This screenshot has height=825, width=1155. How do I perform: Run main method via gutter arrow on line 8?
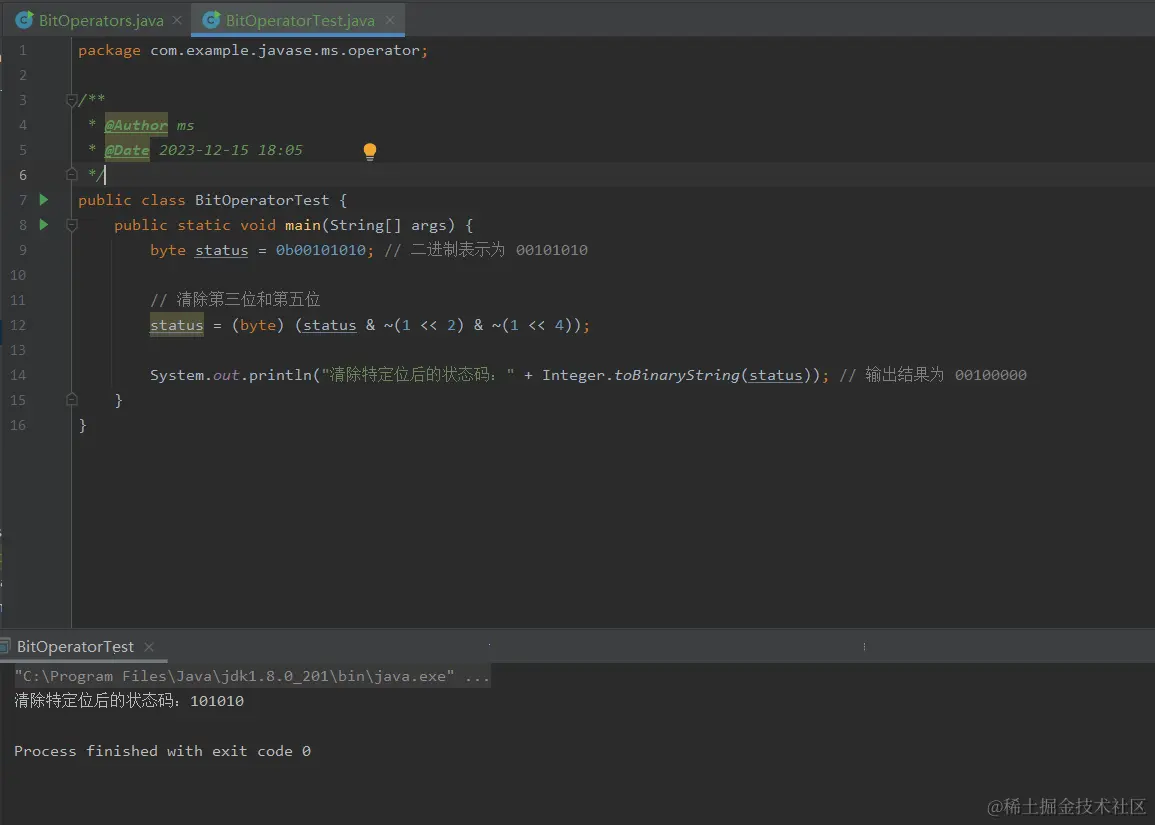click(43, 225)
